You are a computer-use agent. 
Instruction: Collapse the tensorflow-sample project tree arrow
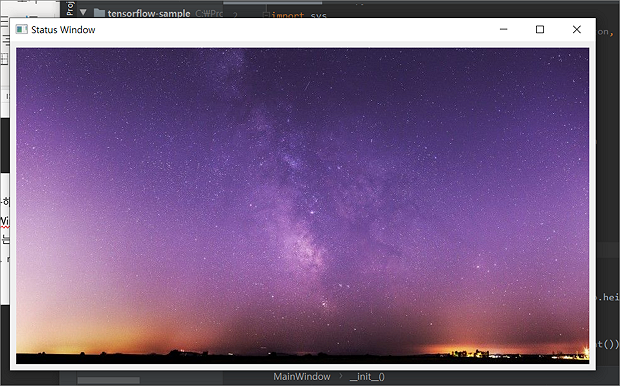(83, 12)
